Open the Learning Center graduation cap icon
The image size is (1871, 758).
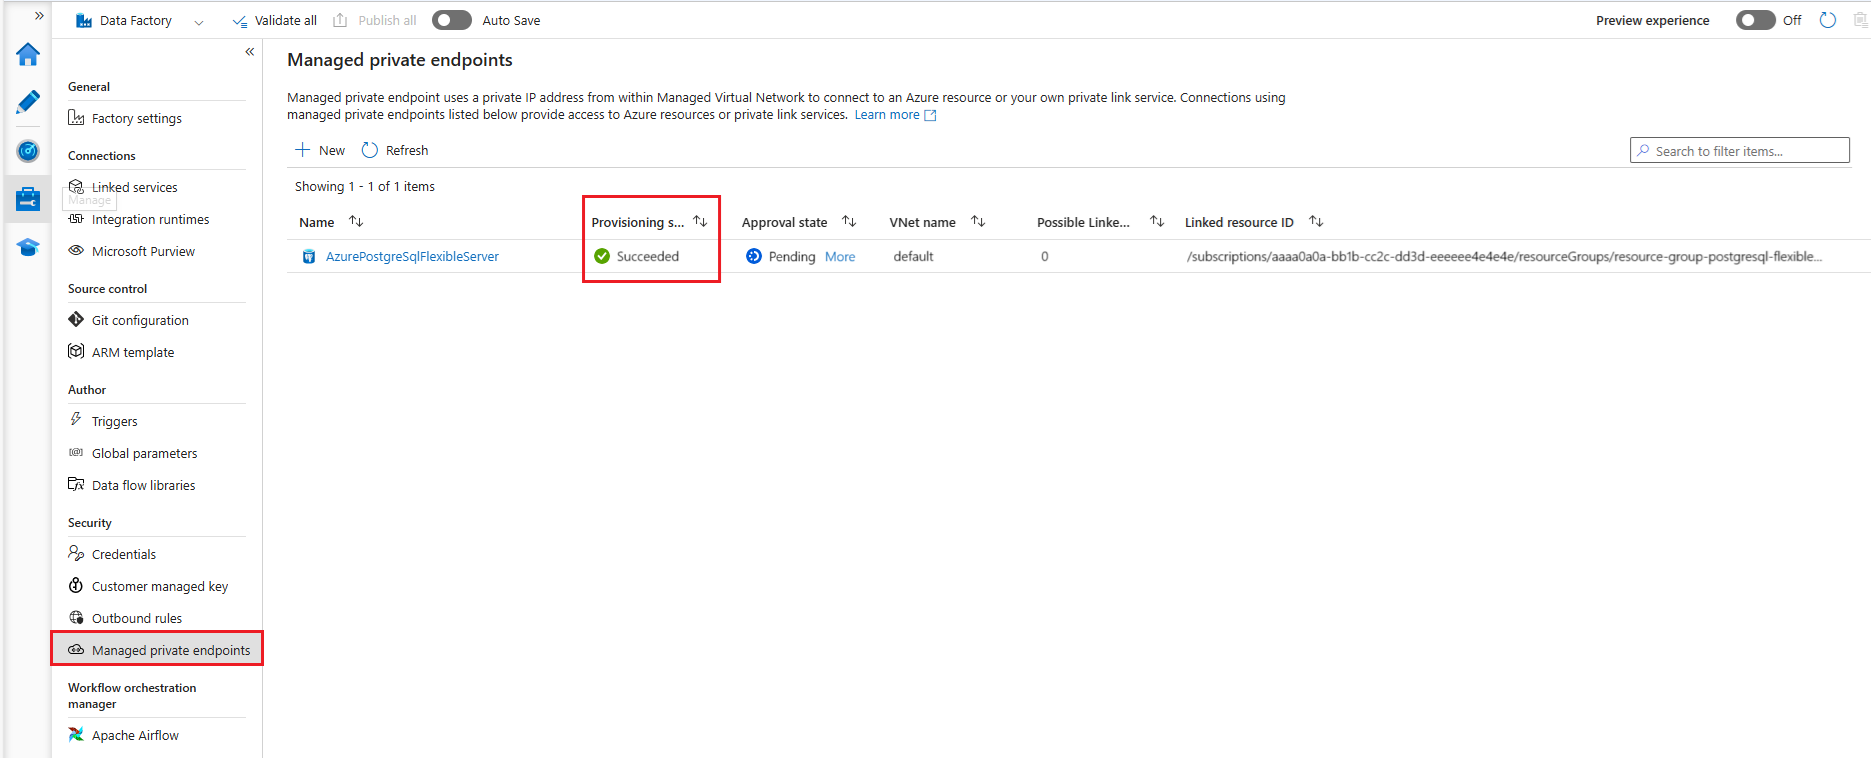28,247
